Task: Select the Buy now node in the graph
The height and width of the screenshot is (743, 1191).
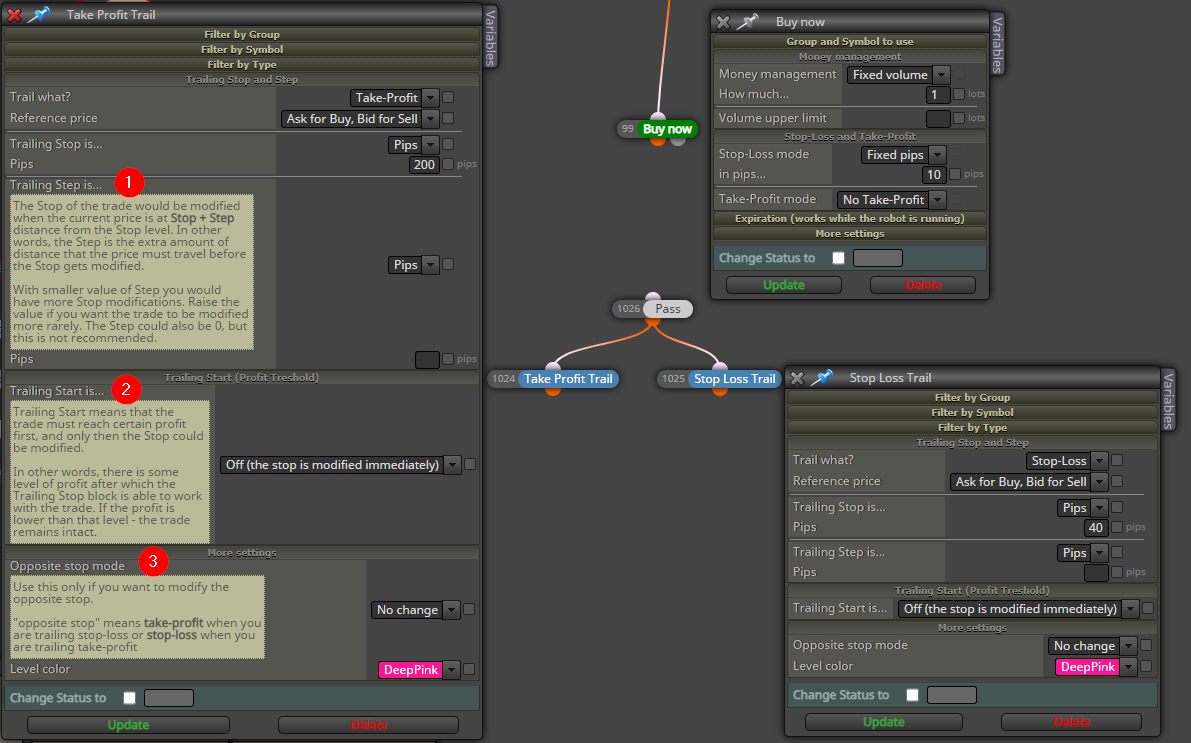Action: coord(667,128)
